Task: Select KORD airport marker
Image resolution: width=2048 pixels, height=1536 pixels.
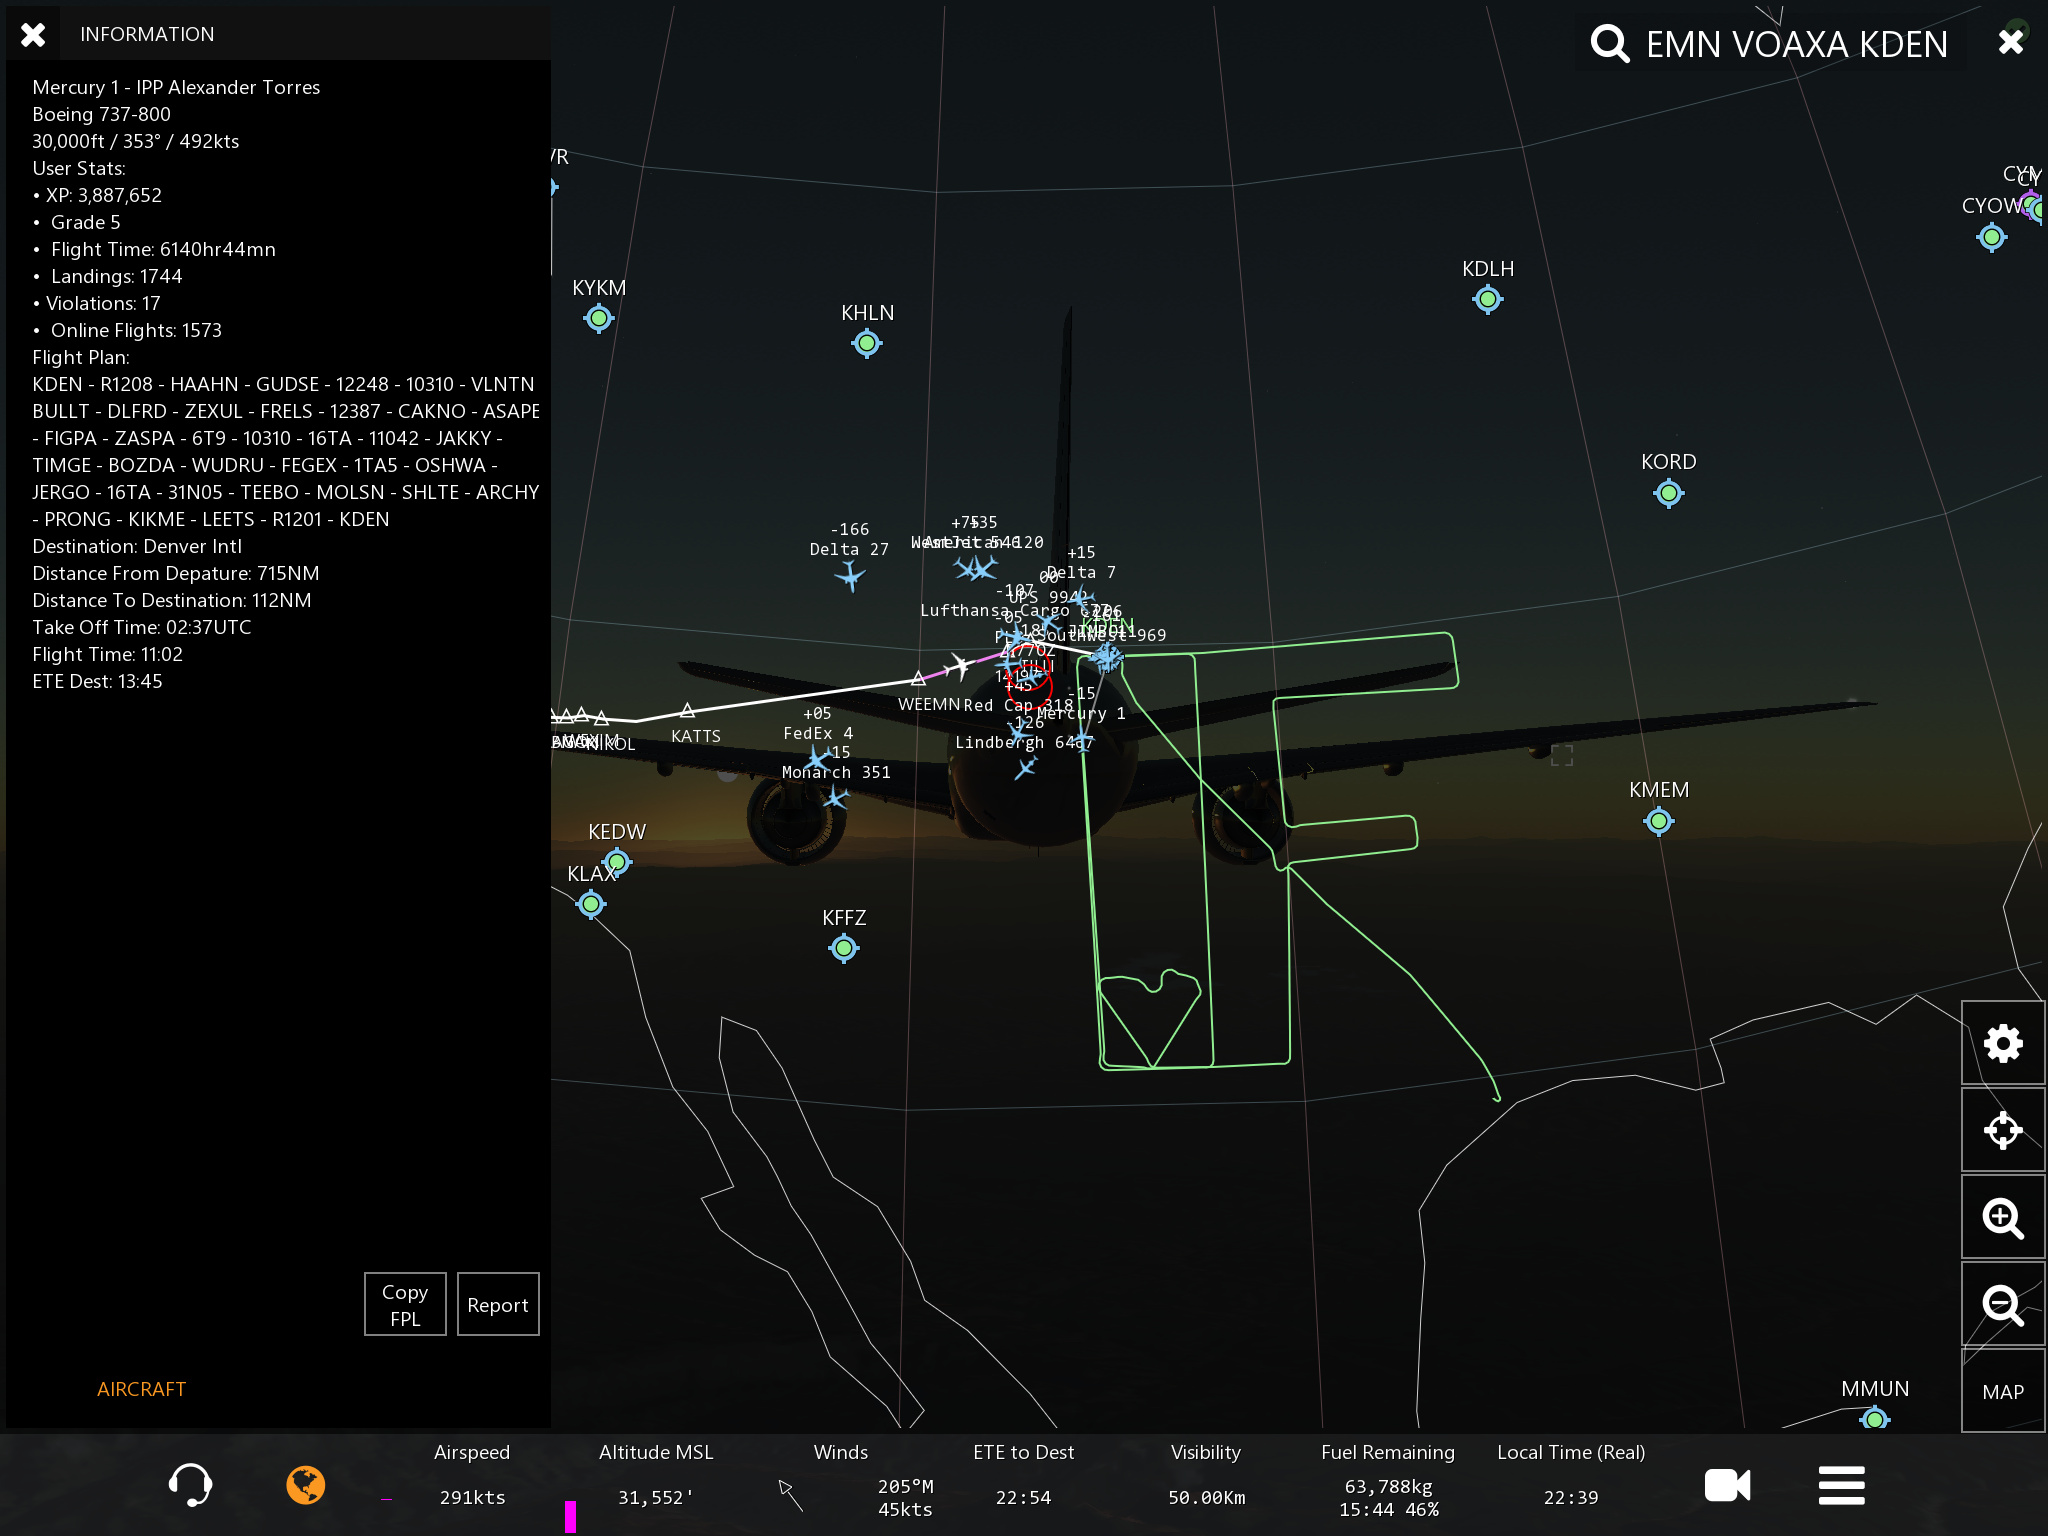Action: 1668,493
